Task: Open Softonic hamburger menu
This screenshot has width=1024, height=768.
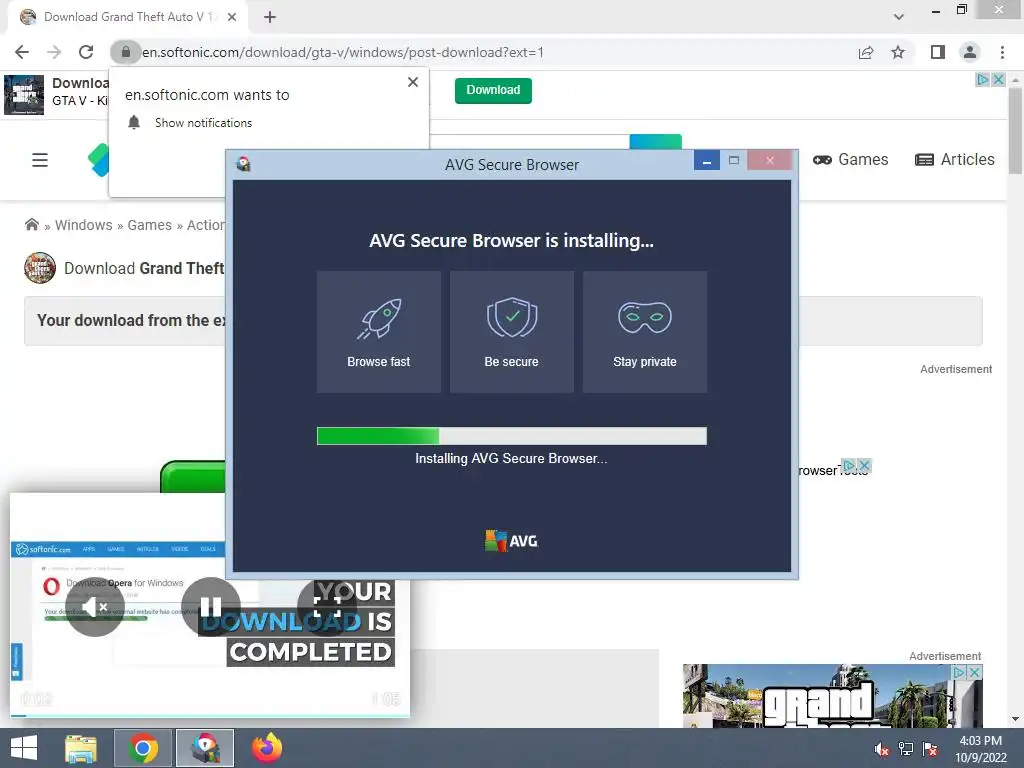Action: point(40,160)
